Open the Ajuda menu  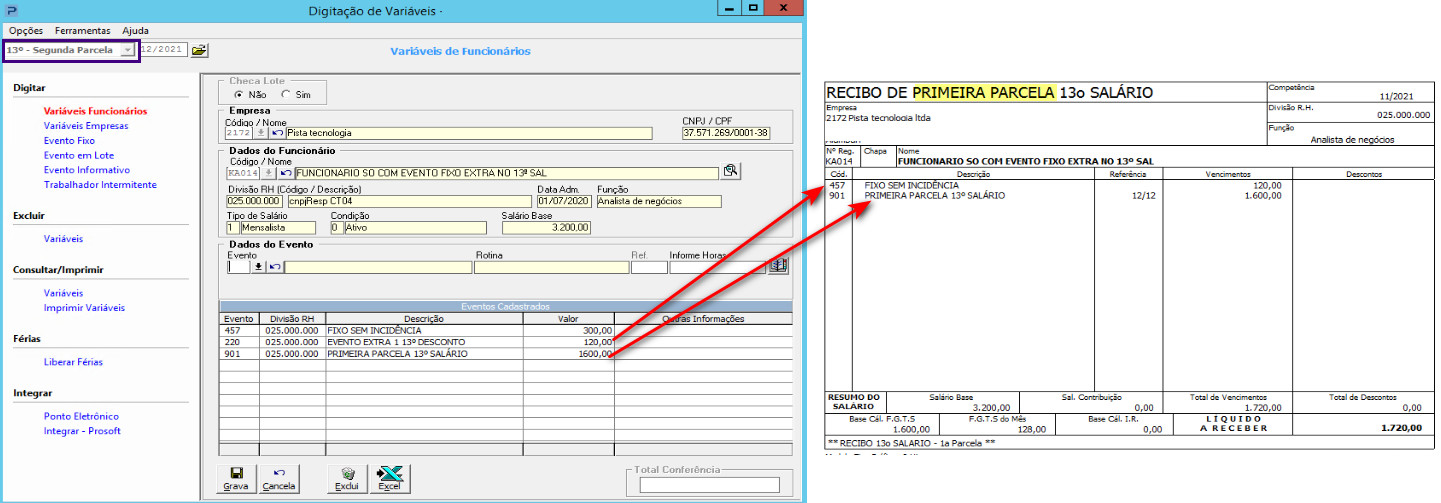pyautogui.click(x=135, y=31)
